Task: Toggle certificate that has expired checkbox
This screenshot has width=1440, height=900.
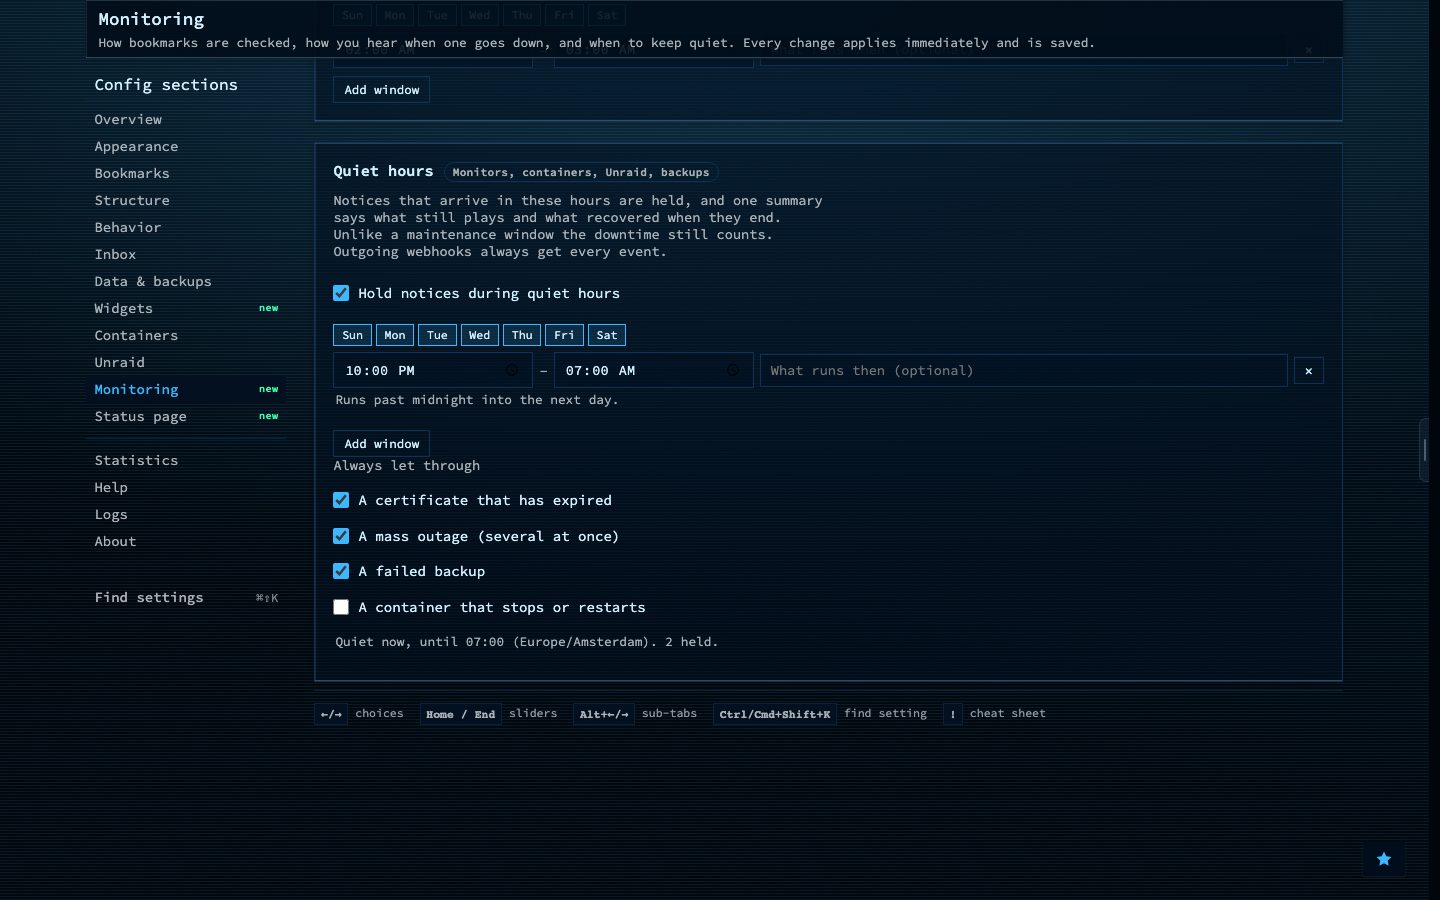Action: pos(341,500)
